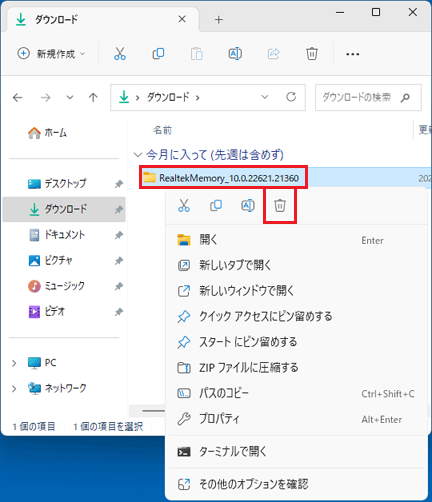Click the Cut icon in the context menu
The image size is (432, 502).
click(184, 206)
